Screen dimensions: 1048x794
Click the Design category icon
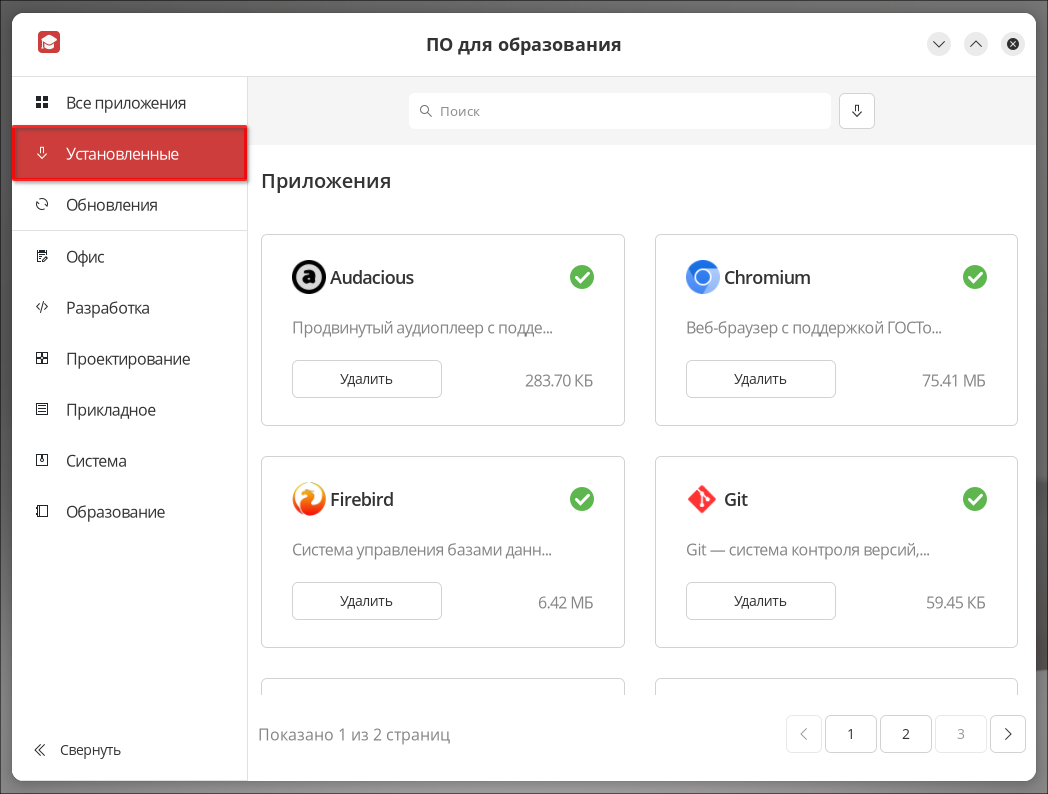pyautogui.click(x=42, y=358)
